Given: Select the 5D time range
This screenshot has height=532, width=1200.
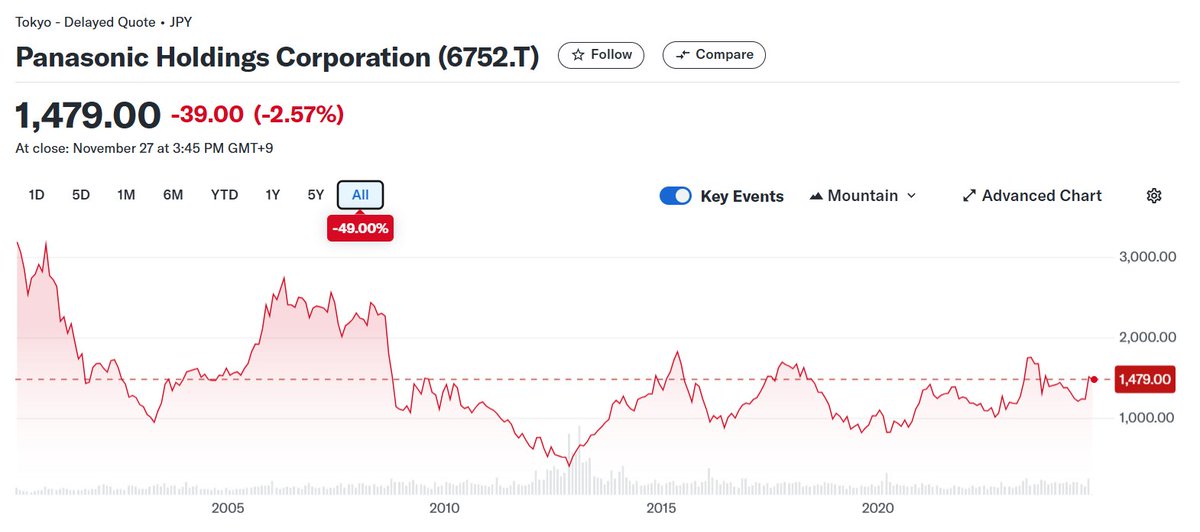Looking at the screenshot, I should [81, 195].
